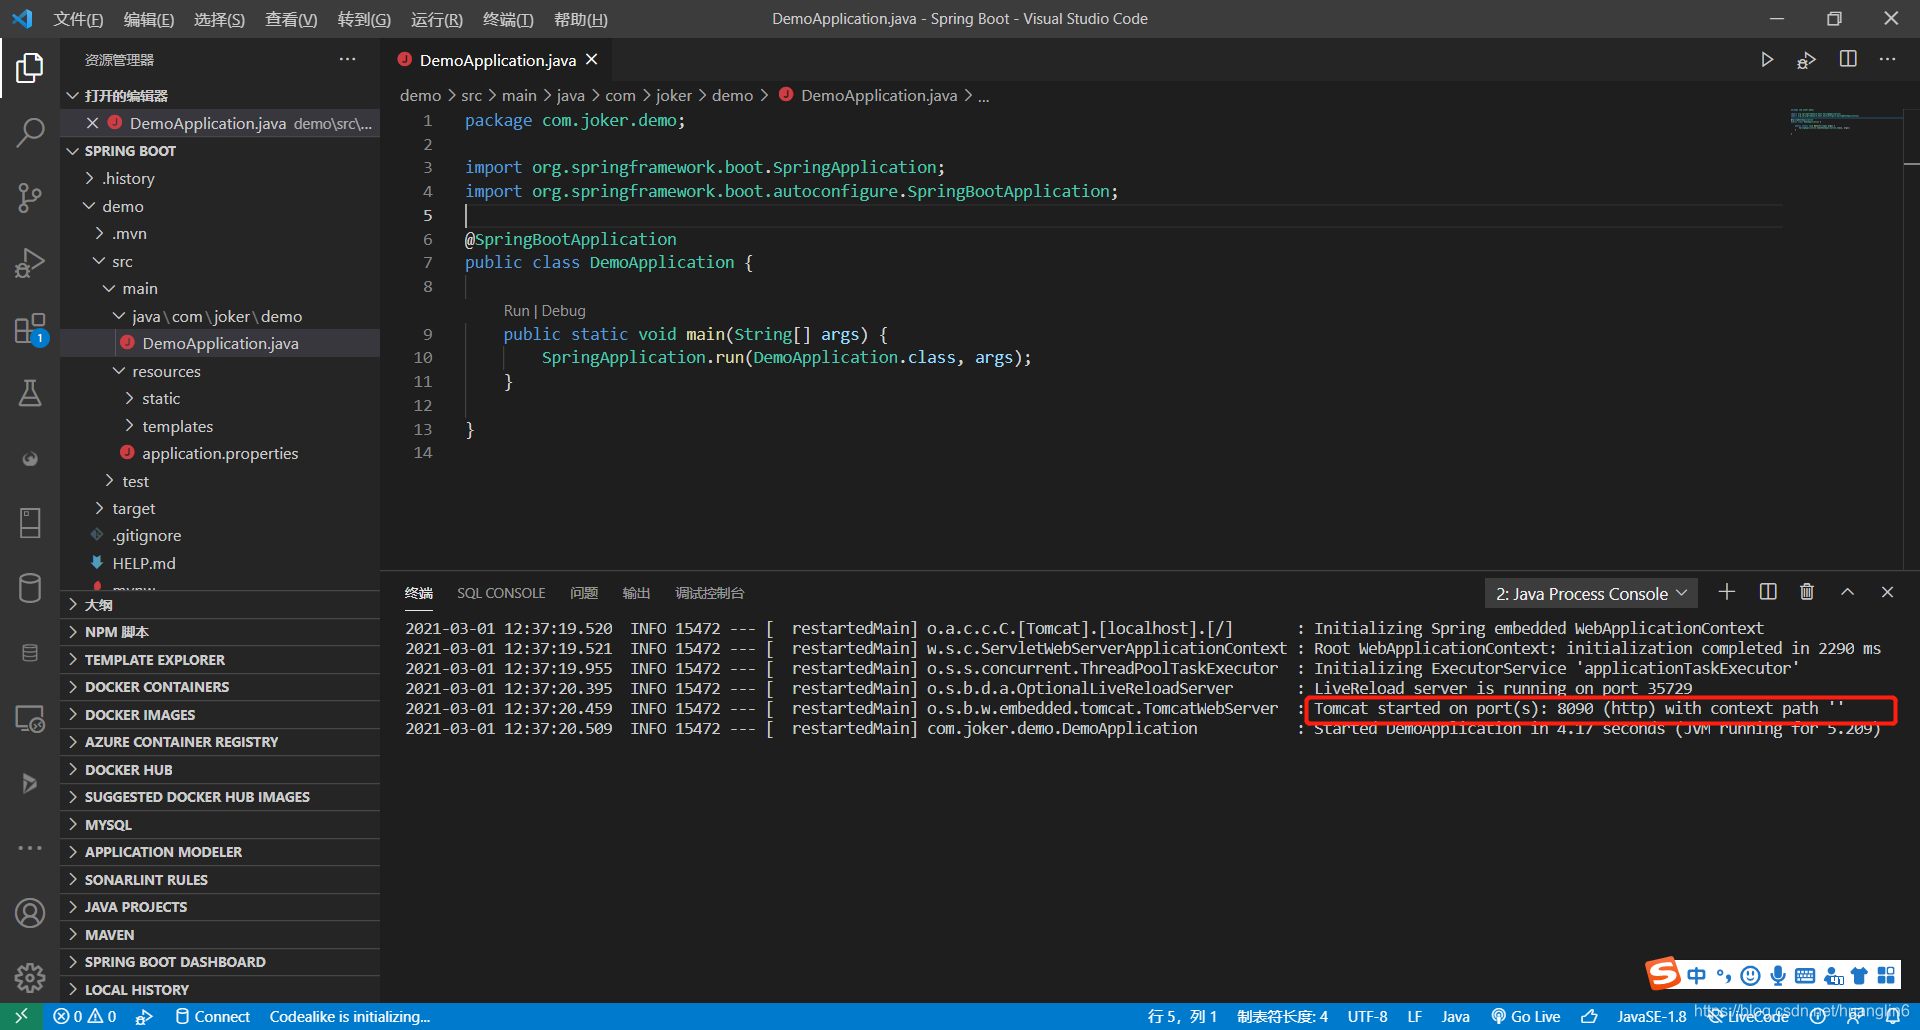1920x1030 pixels.
Task: Click the Debug code lens above main
Action: [564, 311]
